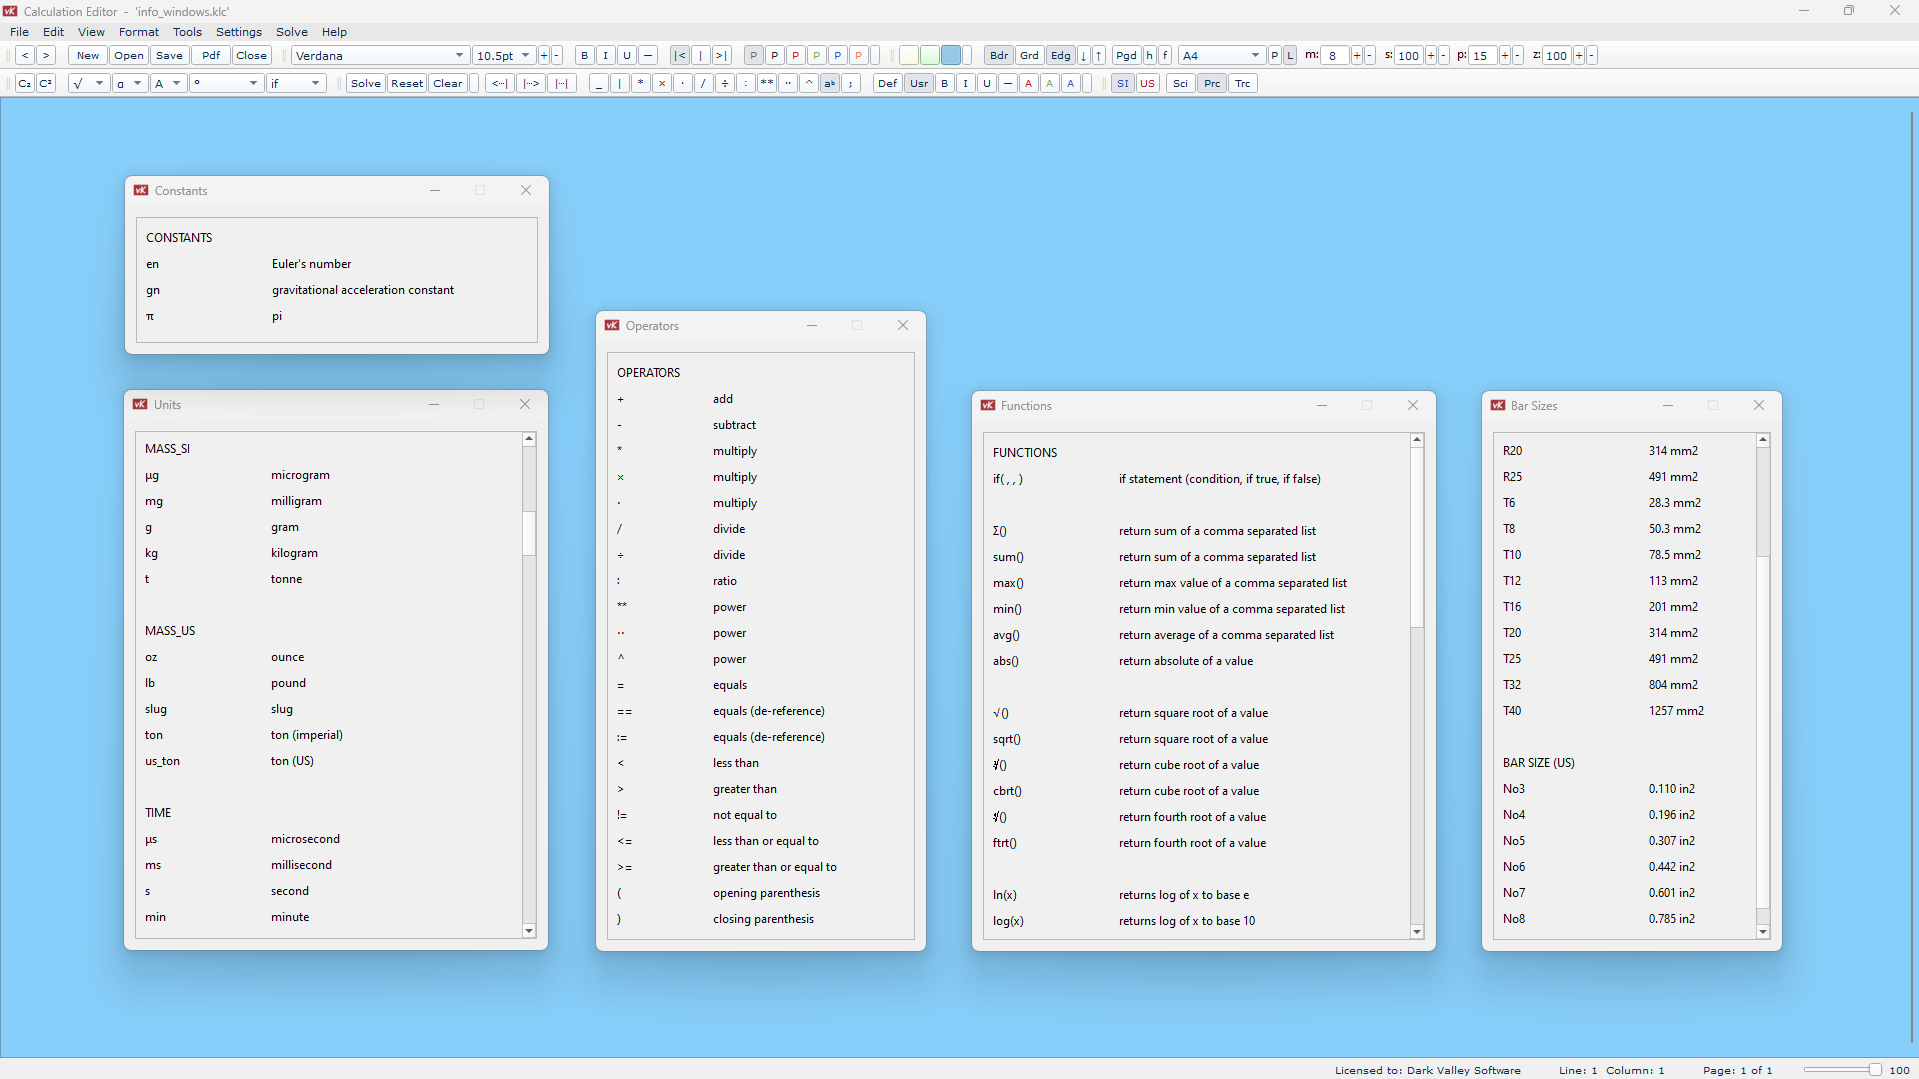The image size is (1919, 1079).
Task: Click the superscript C² icon
Action: pyautogui.click(x=46, y=84)
